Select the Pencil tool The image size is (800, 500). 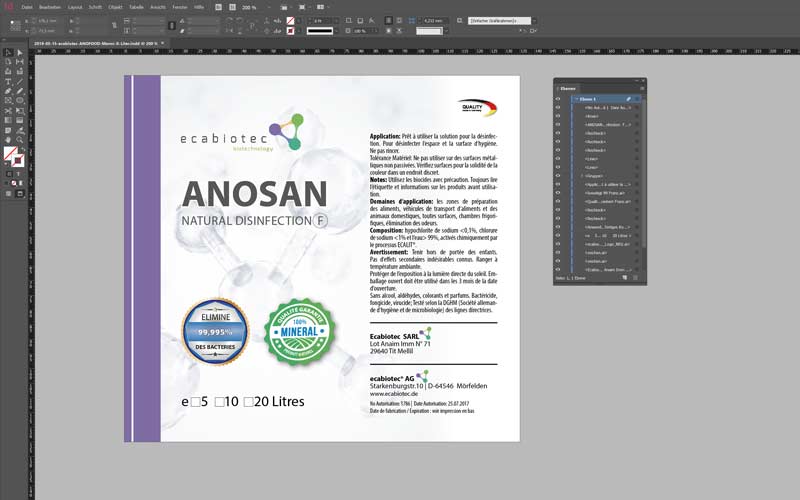pos(19,91)
